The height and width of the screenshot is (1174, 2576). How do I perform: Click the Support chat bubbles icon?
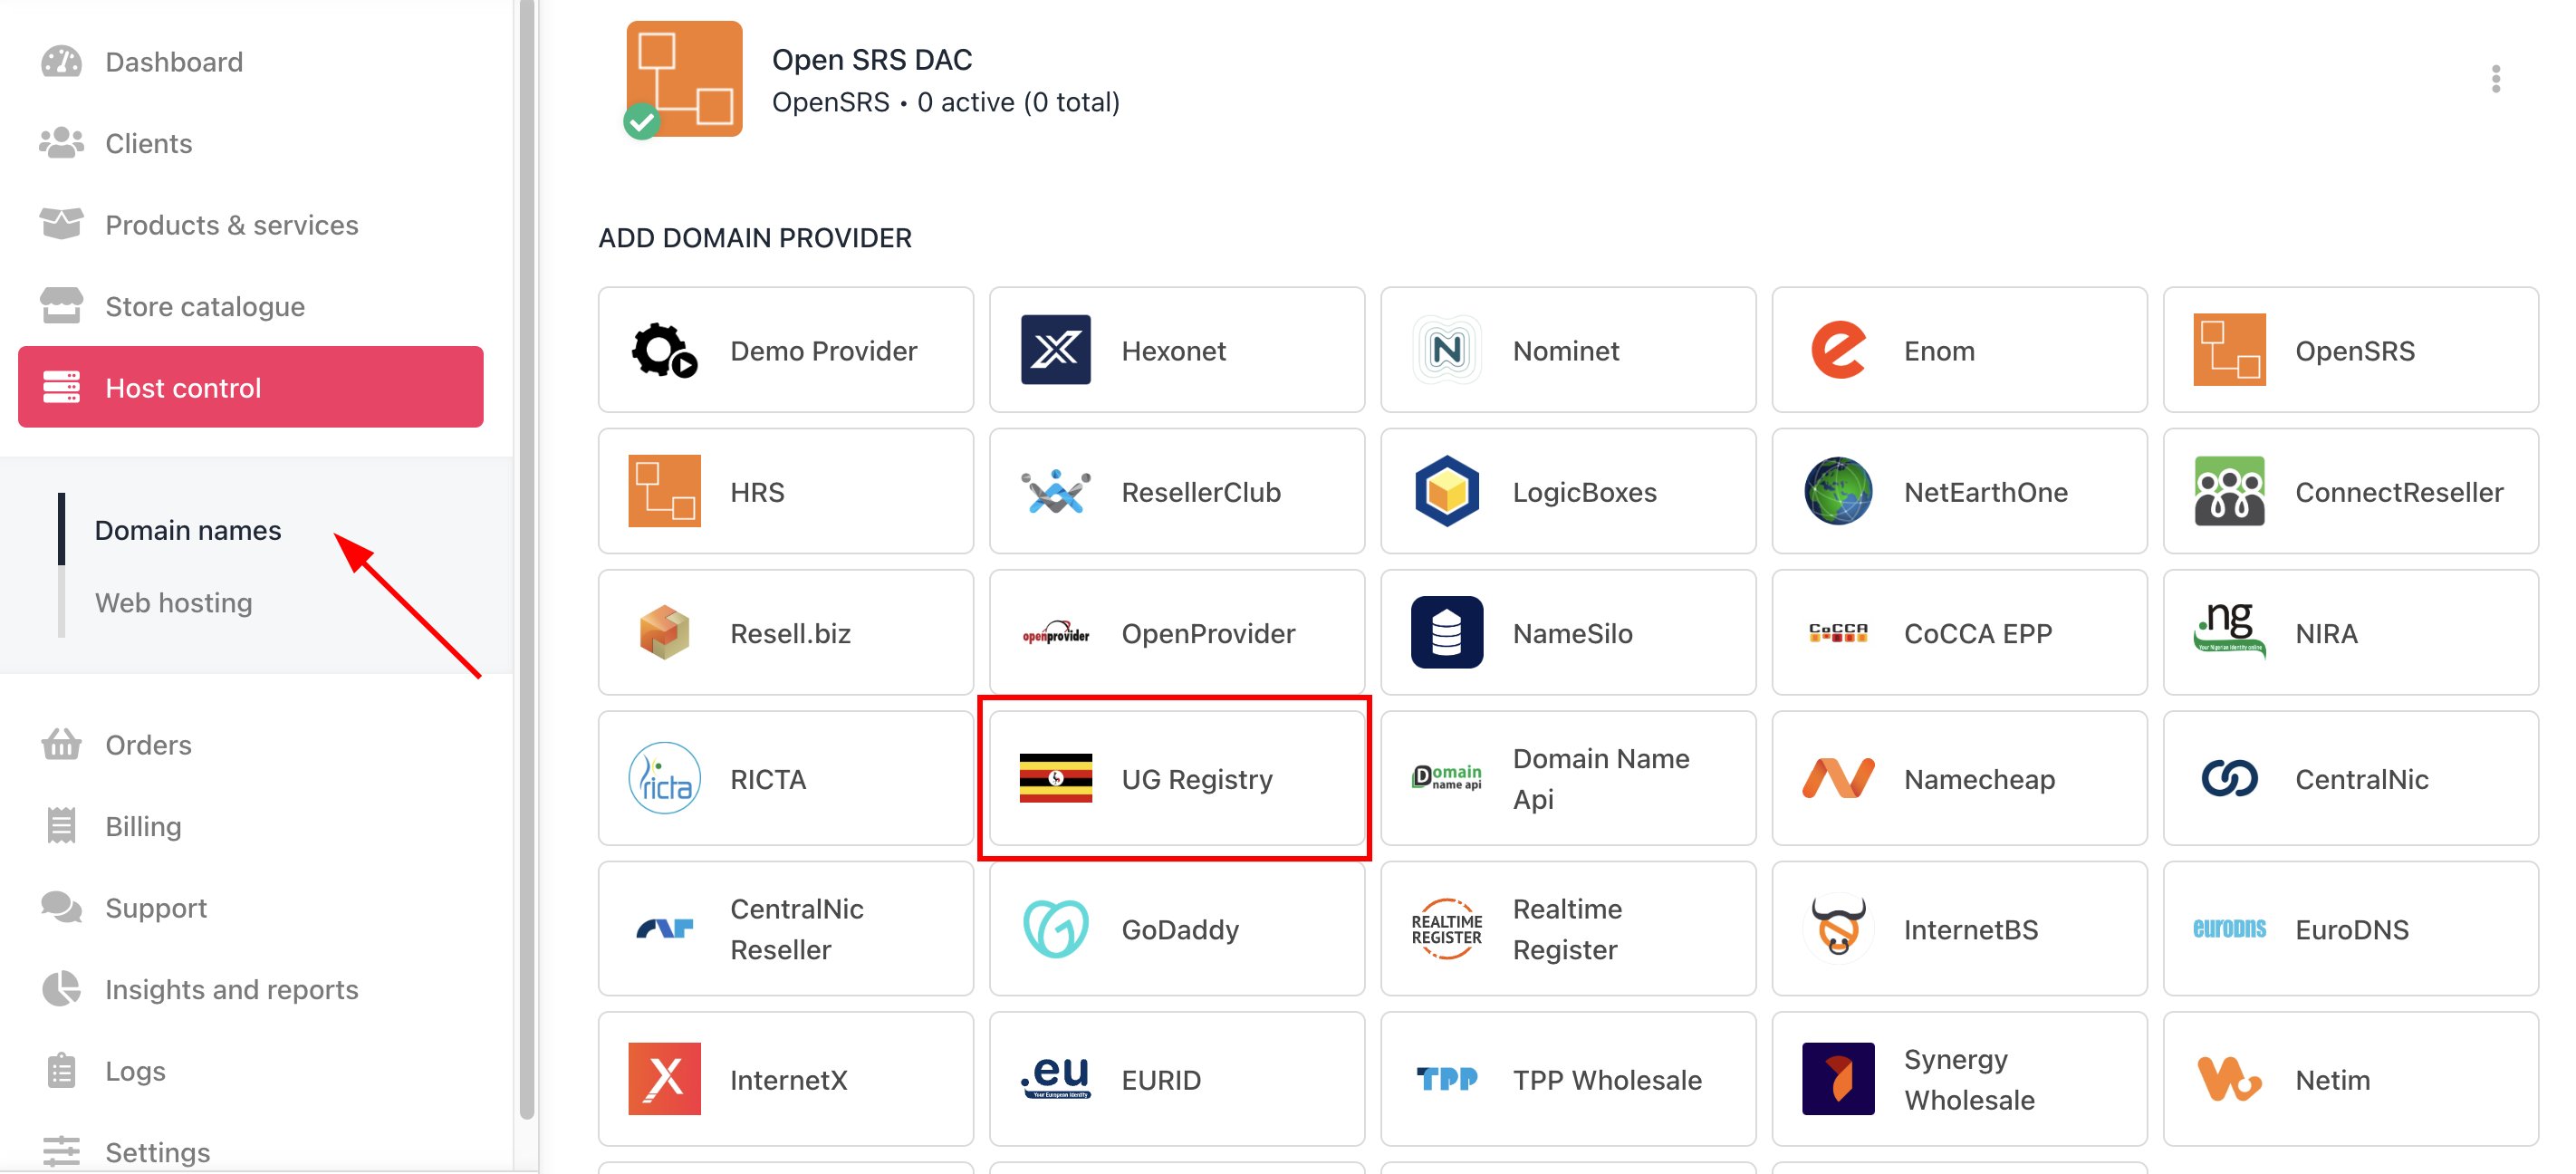(61, 908)
